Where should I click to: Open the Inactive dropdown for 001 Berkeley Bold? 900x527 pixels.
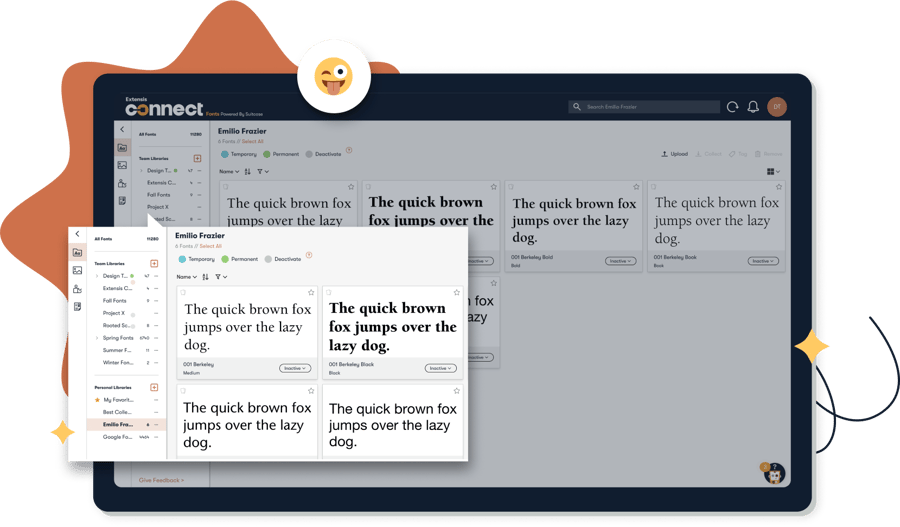(x=620, y=261)
